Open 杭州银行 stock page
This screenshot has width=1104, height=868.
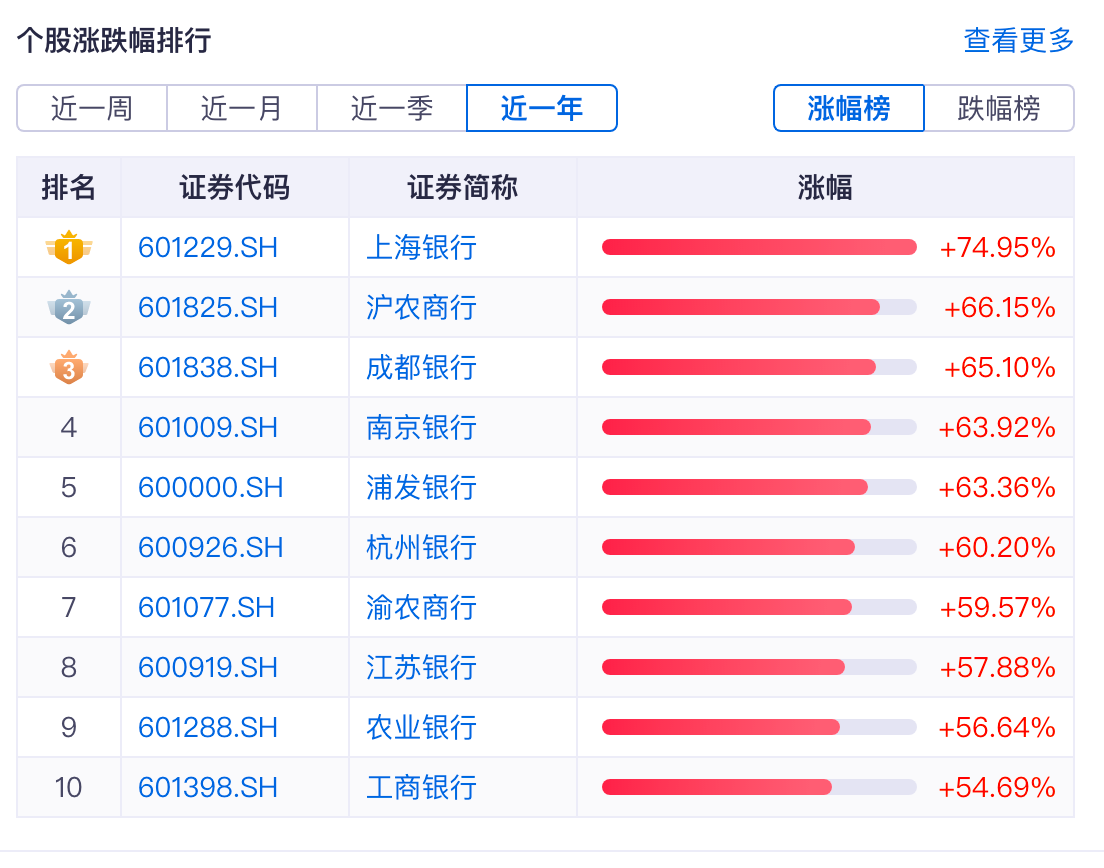point(421,547)
